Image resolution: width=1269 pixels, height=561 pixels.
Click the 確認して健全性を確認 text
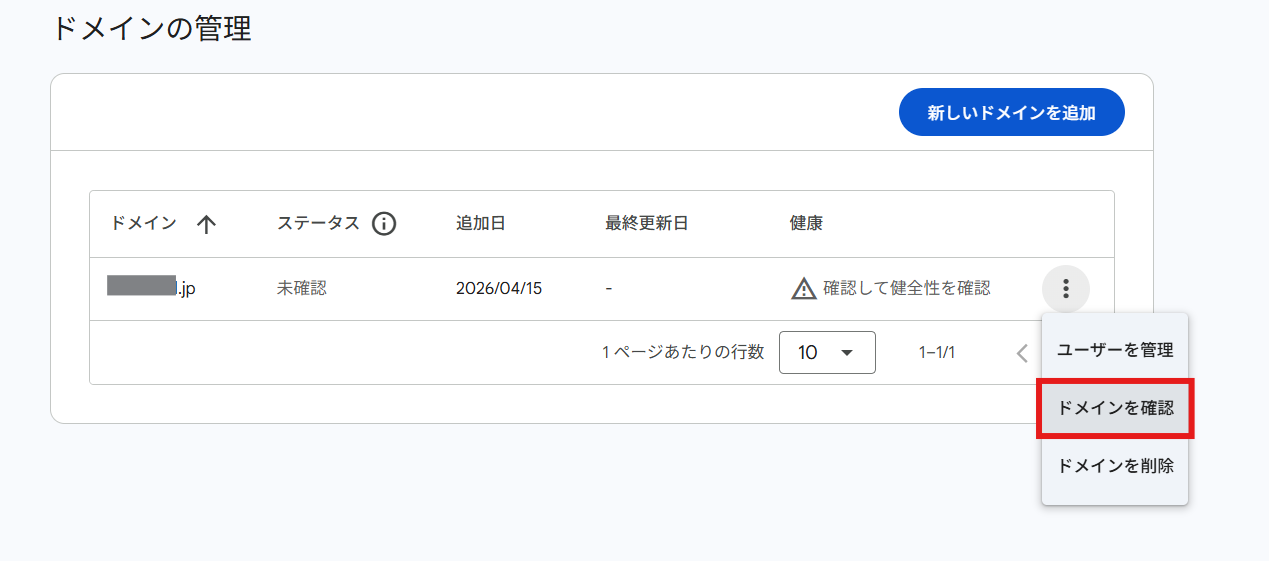pyautogui.click(x=907, y=288)
